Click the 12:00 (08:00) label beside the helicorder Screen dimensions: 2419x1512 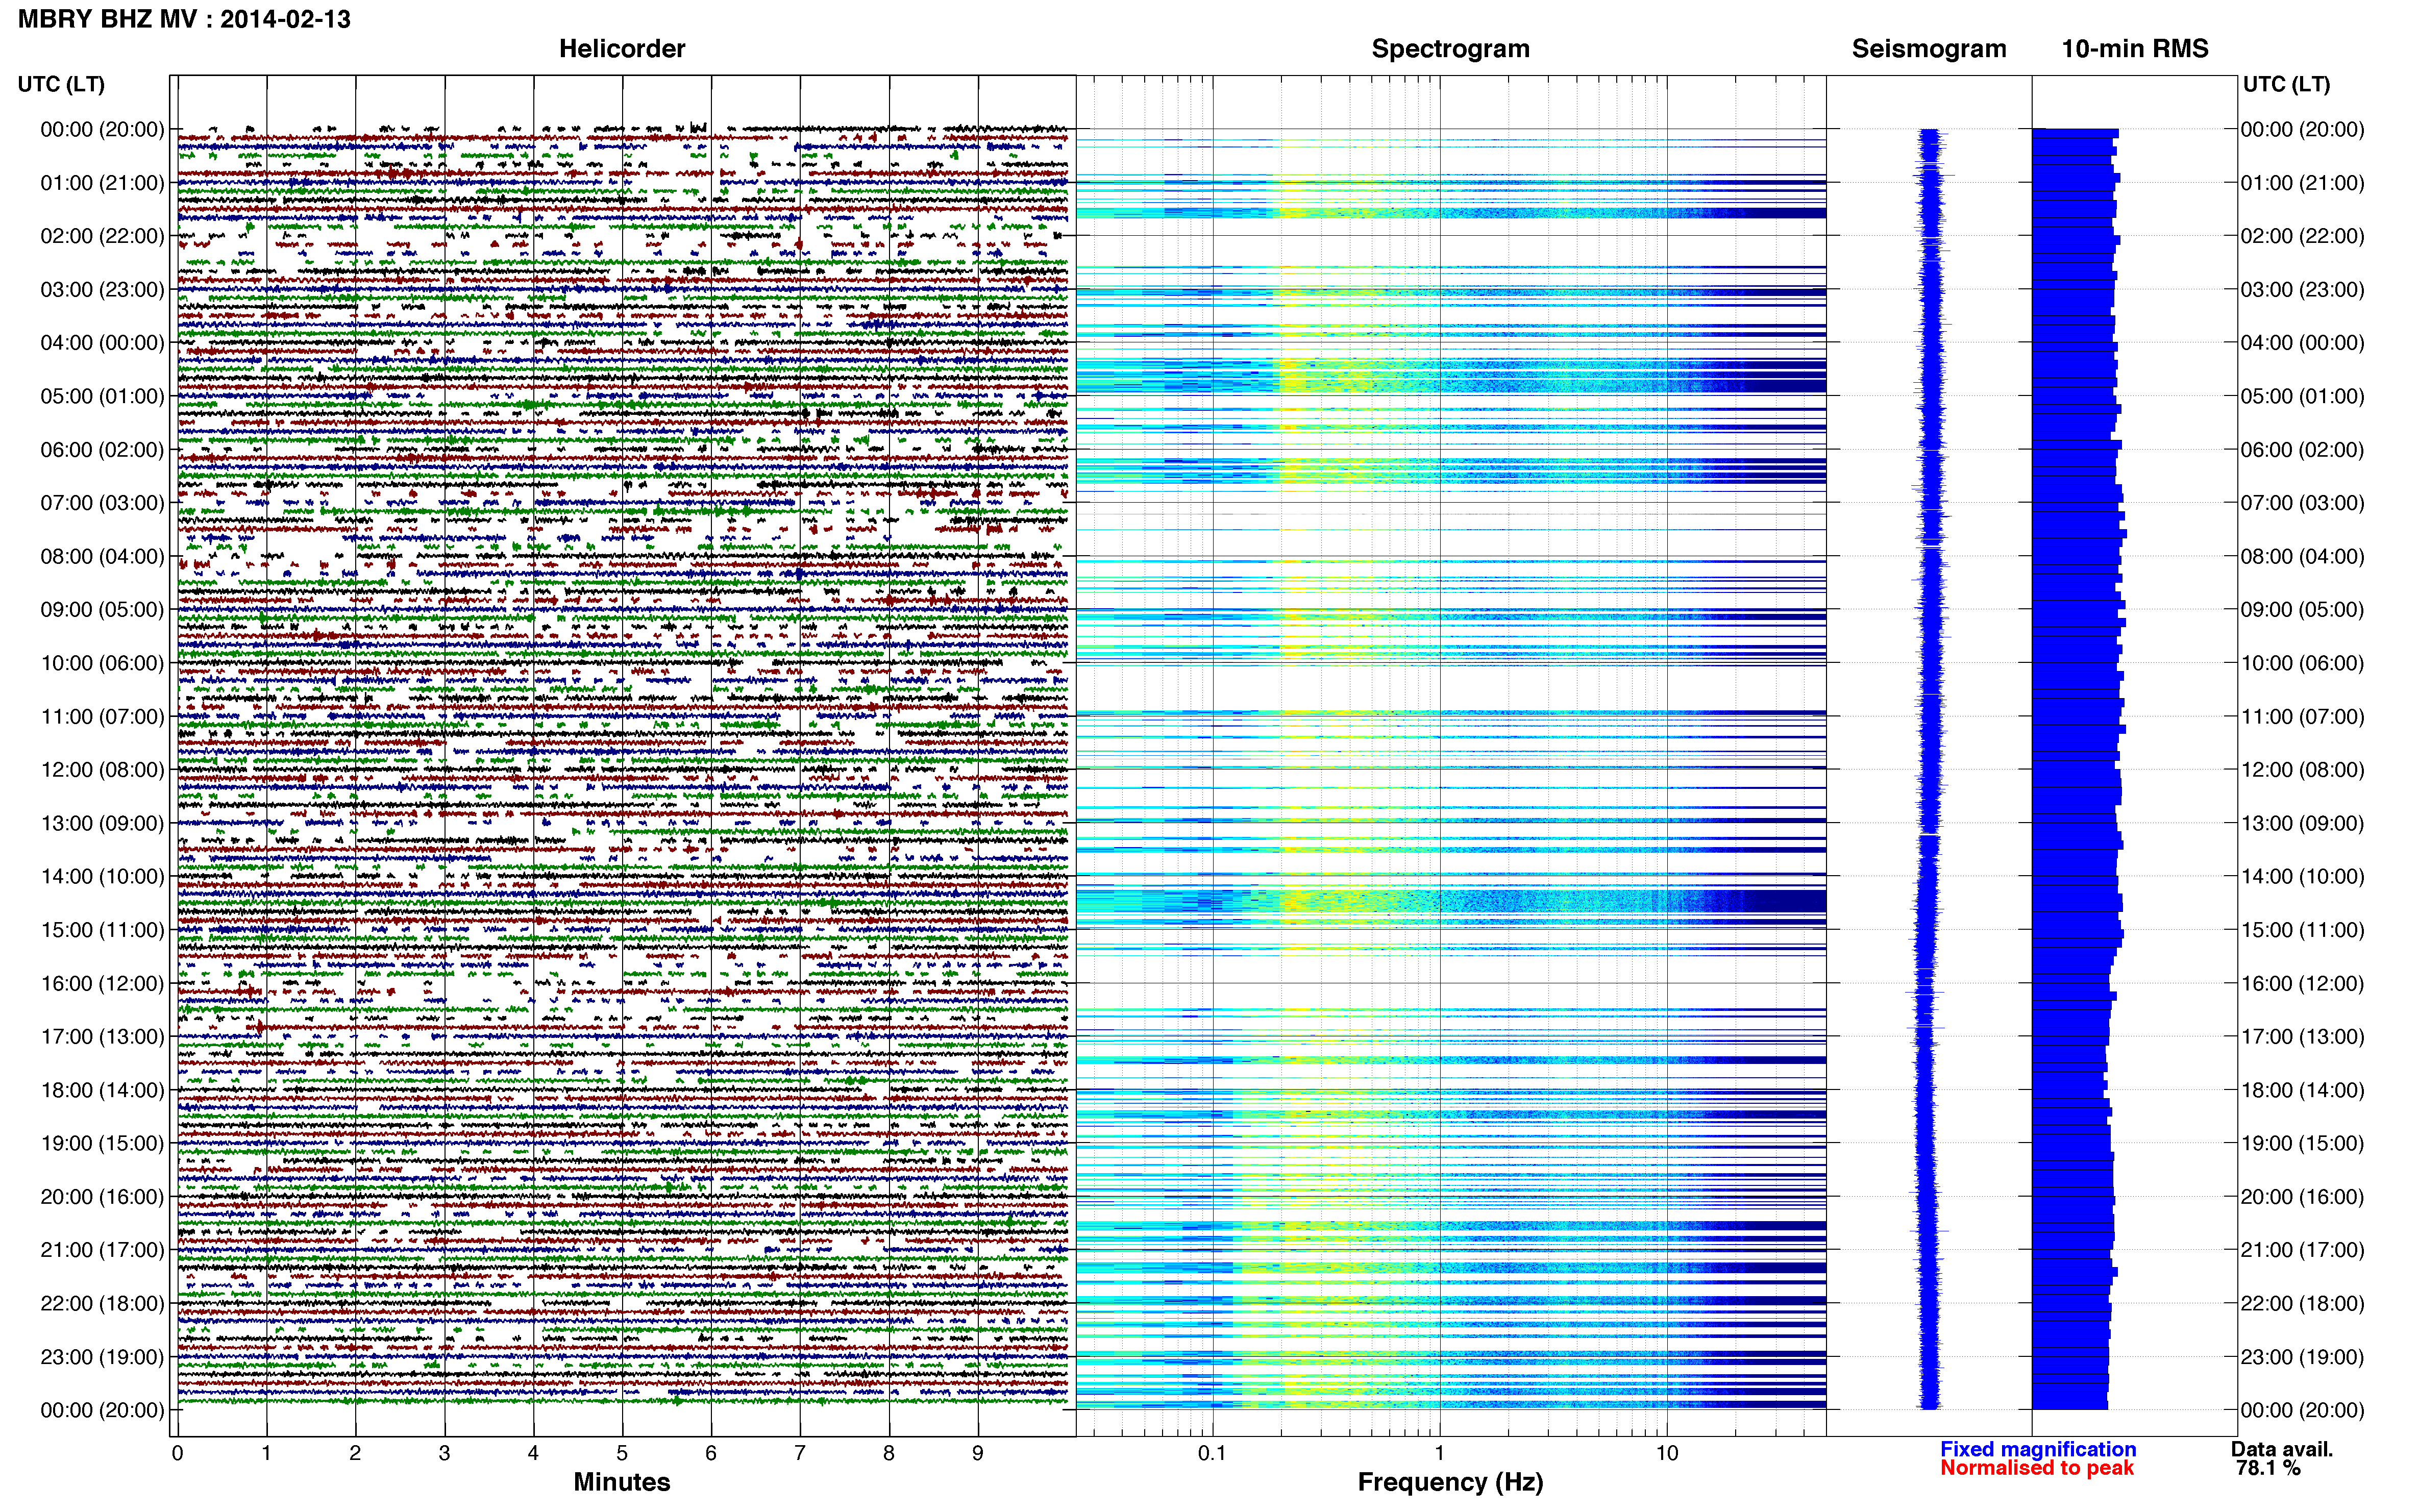102,770
